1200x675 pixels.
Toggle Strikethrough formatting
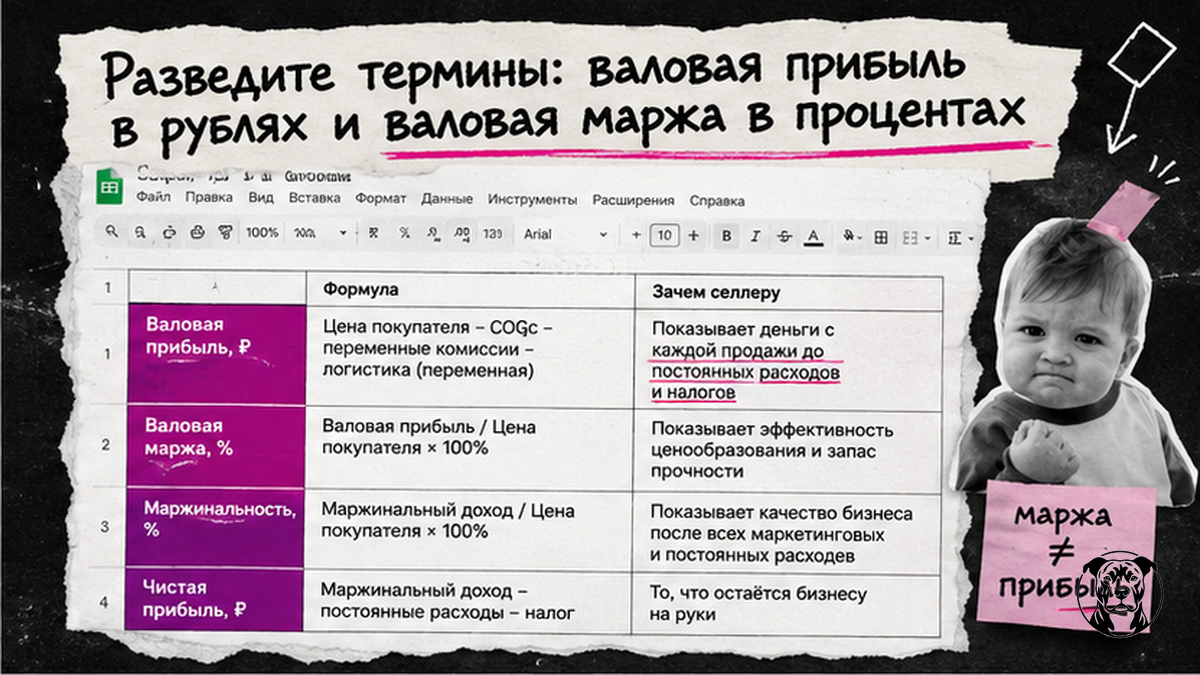coord(784,237)
